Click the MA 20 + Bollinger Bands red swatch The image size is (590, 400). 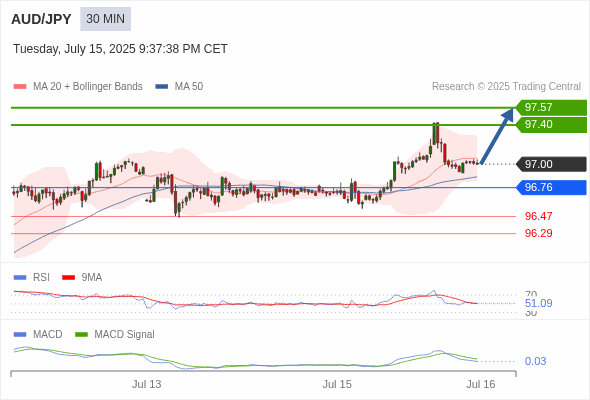(20, 87)
